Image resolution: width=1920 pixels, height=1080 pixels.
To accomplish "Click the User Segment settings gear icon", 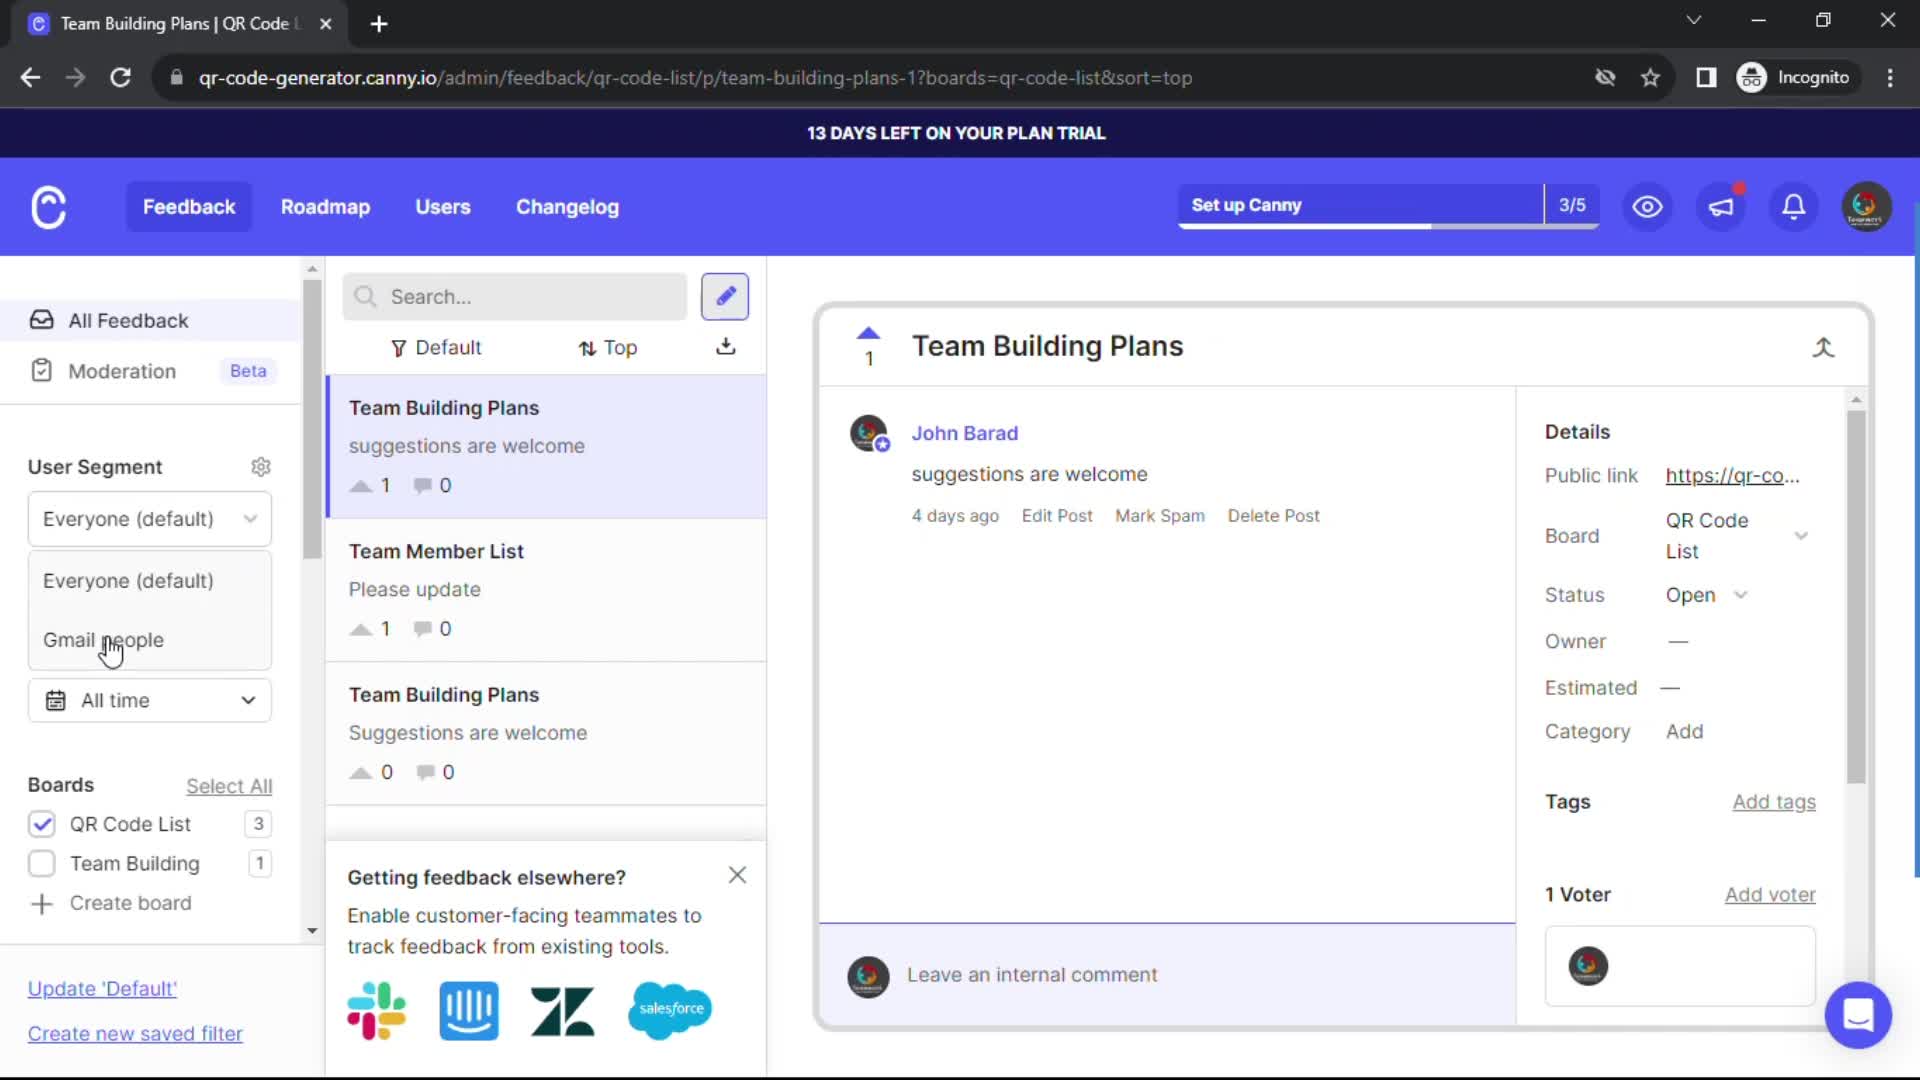I will coord(261,467).
